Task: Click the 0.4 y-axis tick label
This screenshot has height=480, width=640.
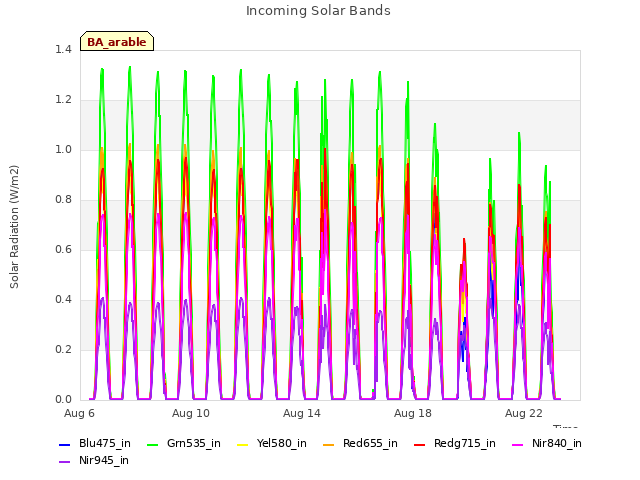Action: click(x=63, y=300)
